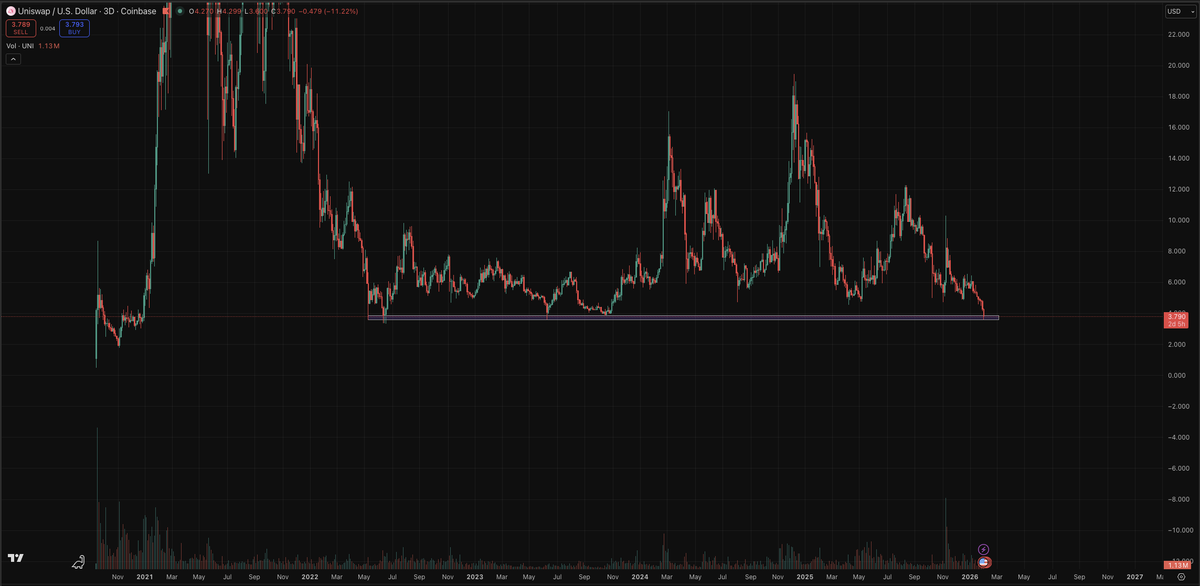
Task: Click the dinosaur icon near the time axis
Action: click(x=79, y=562)
